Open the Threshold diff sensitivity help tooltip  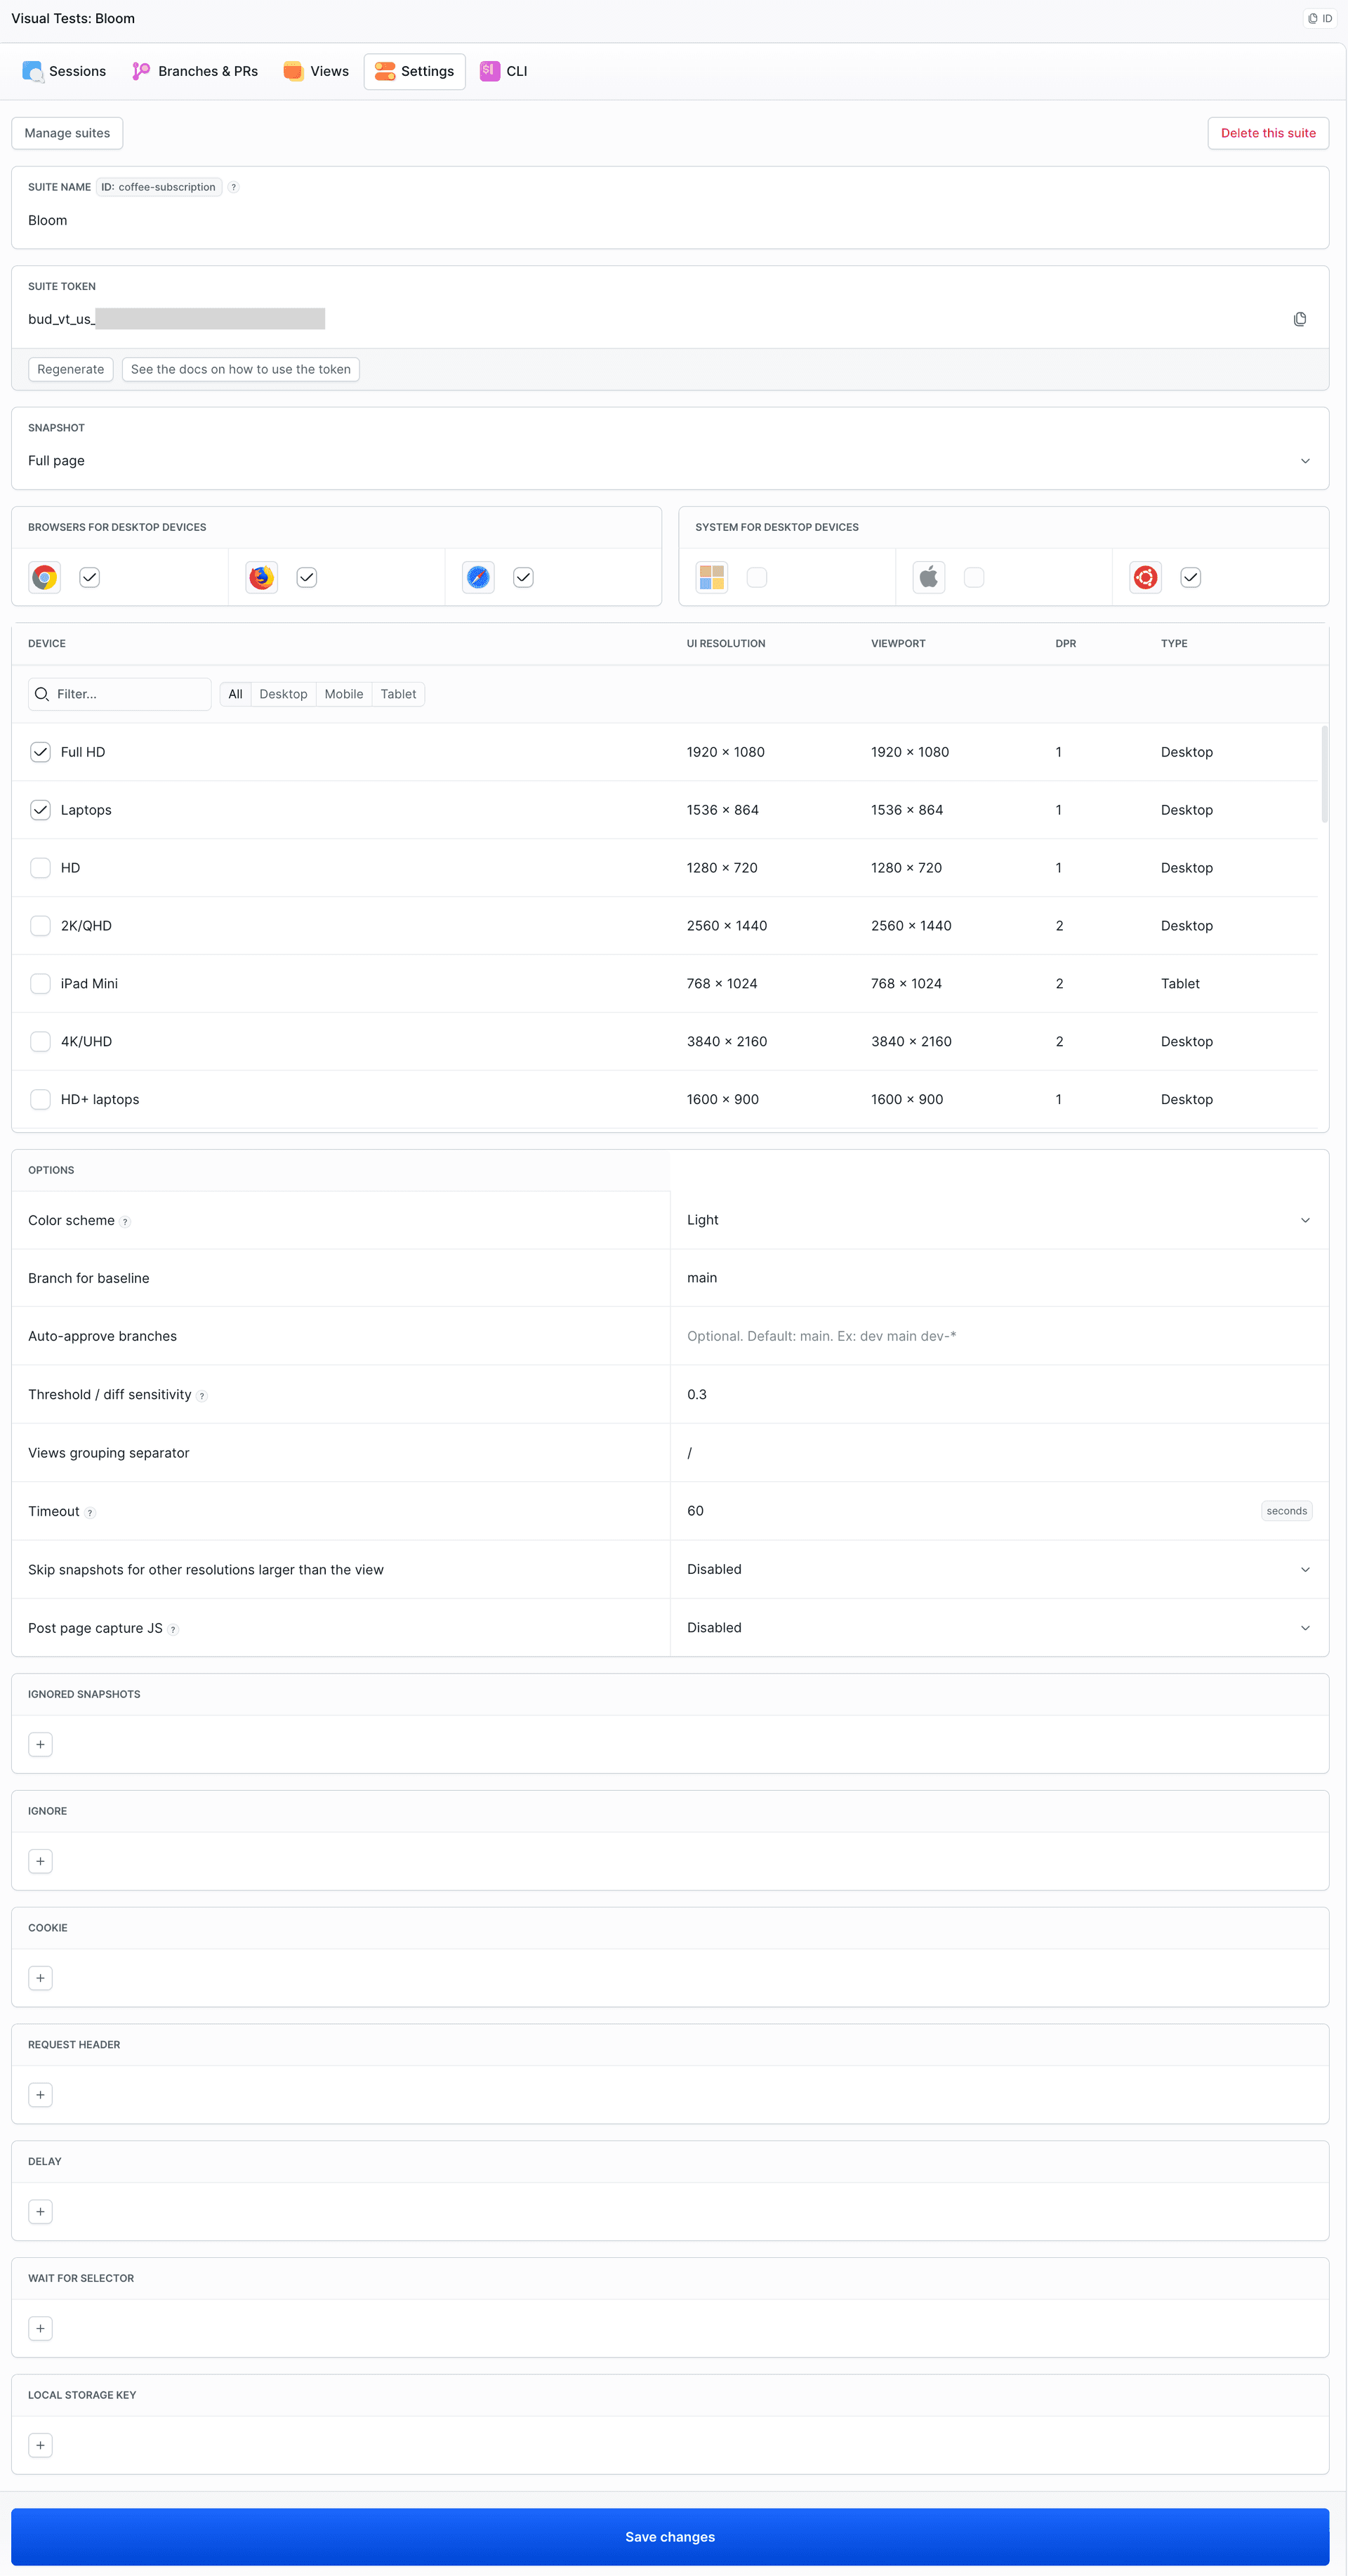click(202, 1396)
